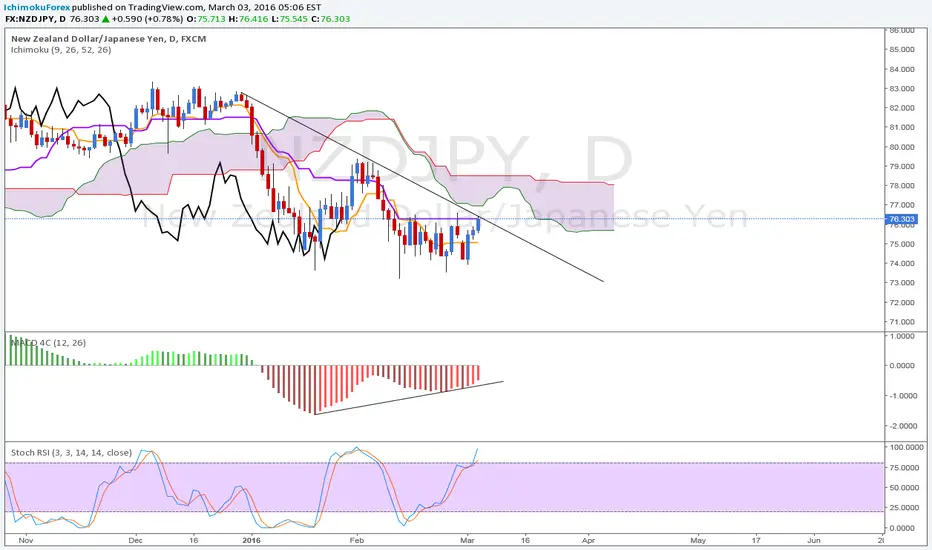The width and height of the screenshot is (932, 550).
Task: Select the rising trendline under MACD histogram
Action: 409,397
